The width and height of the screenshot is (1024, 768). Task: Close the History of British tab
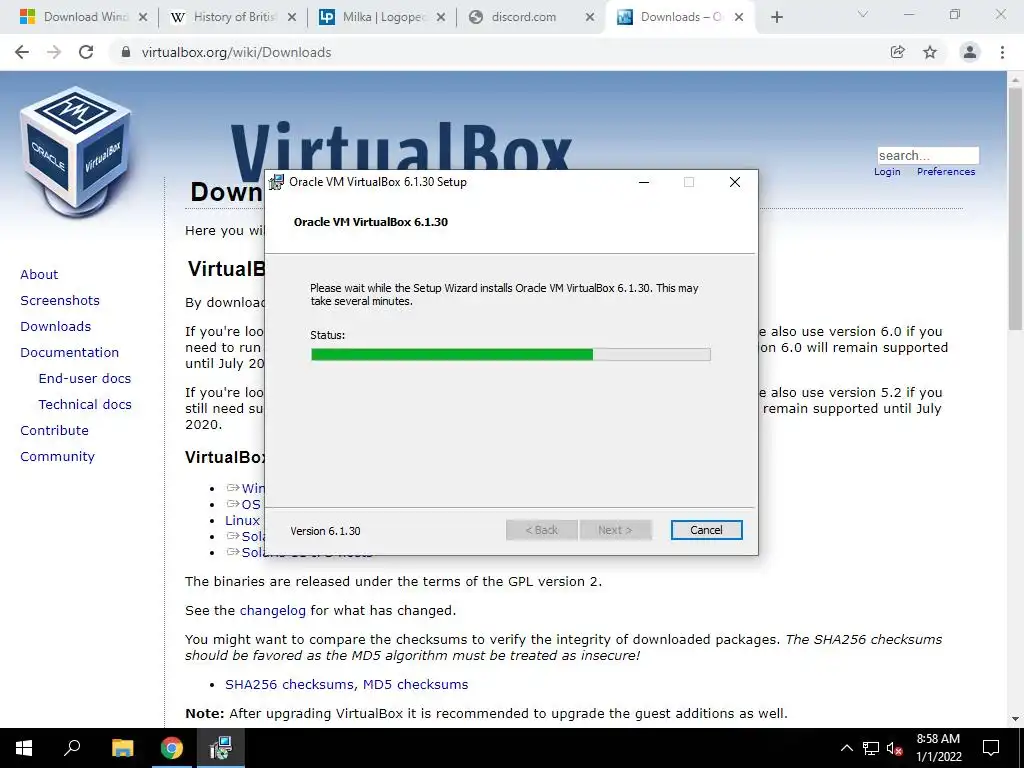292,18
